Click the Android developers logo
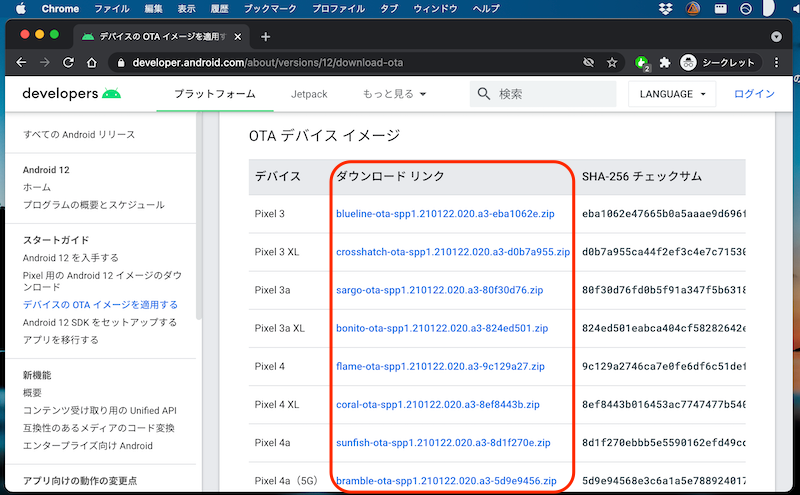The width and height of the screenshot is (800, 495). 72,94
